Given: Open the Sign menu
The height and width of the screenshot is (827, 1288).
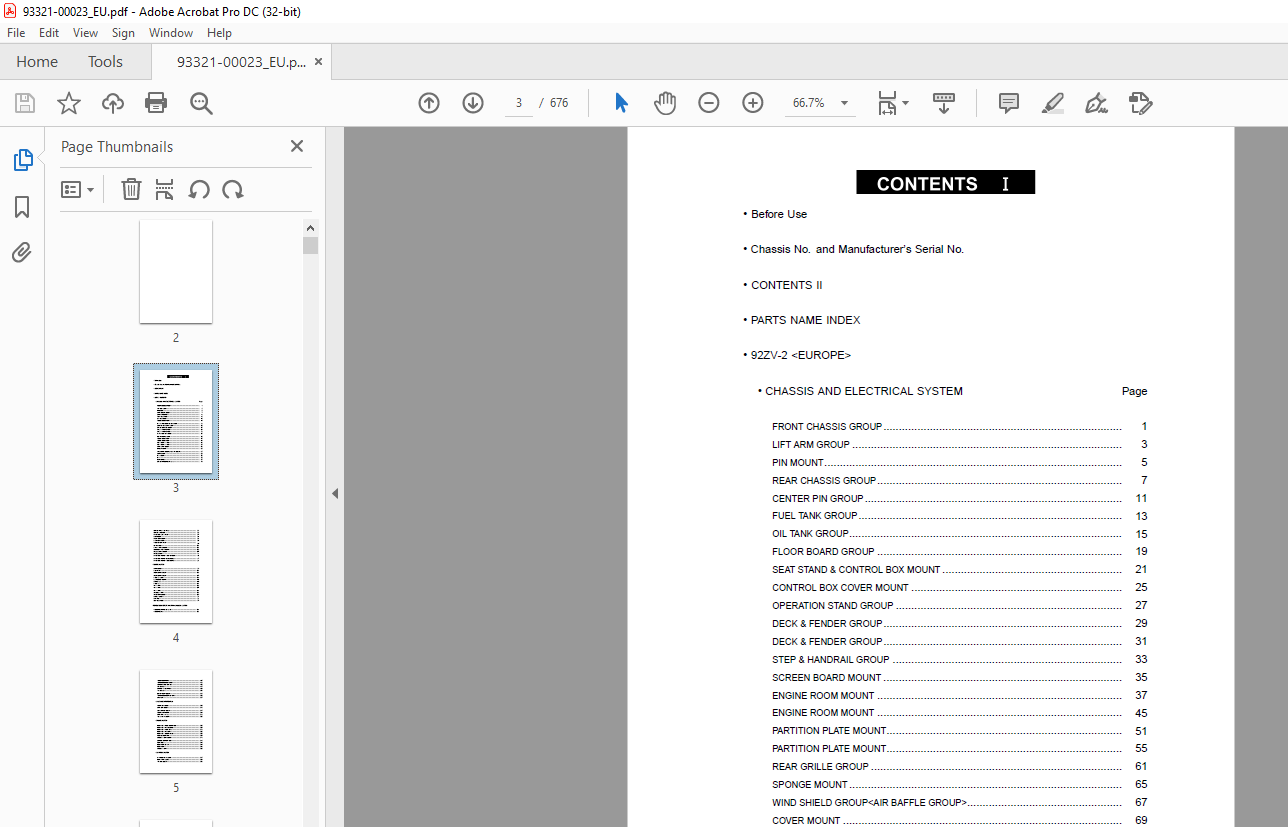Looking at the screenshot, I should [x=123, y=32].
